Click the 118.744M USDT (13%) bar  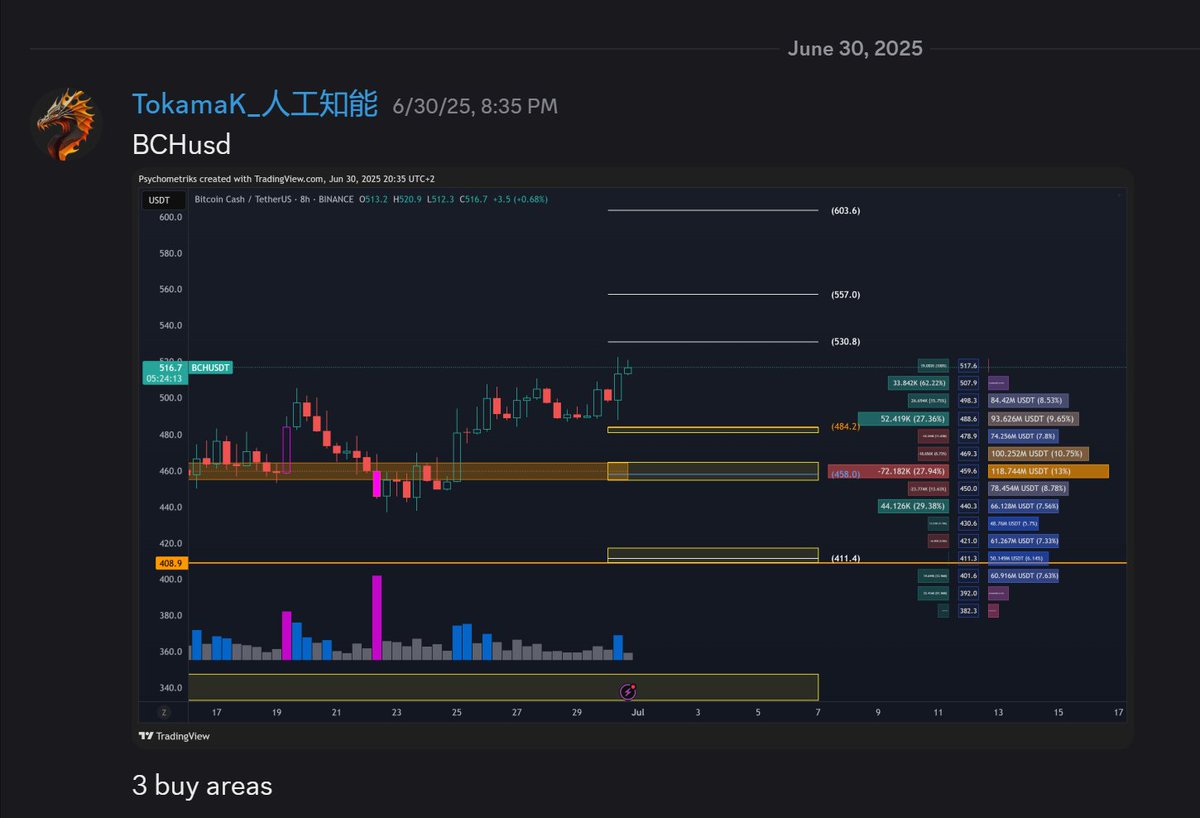pyautogui.click(x=1048, y=471)
